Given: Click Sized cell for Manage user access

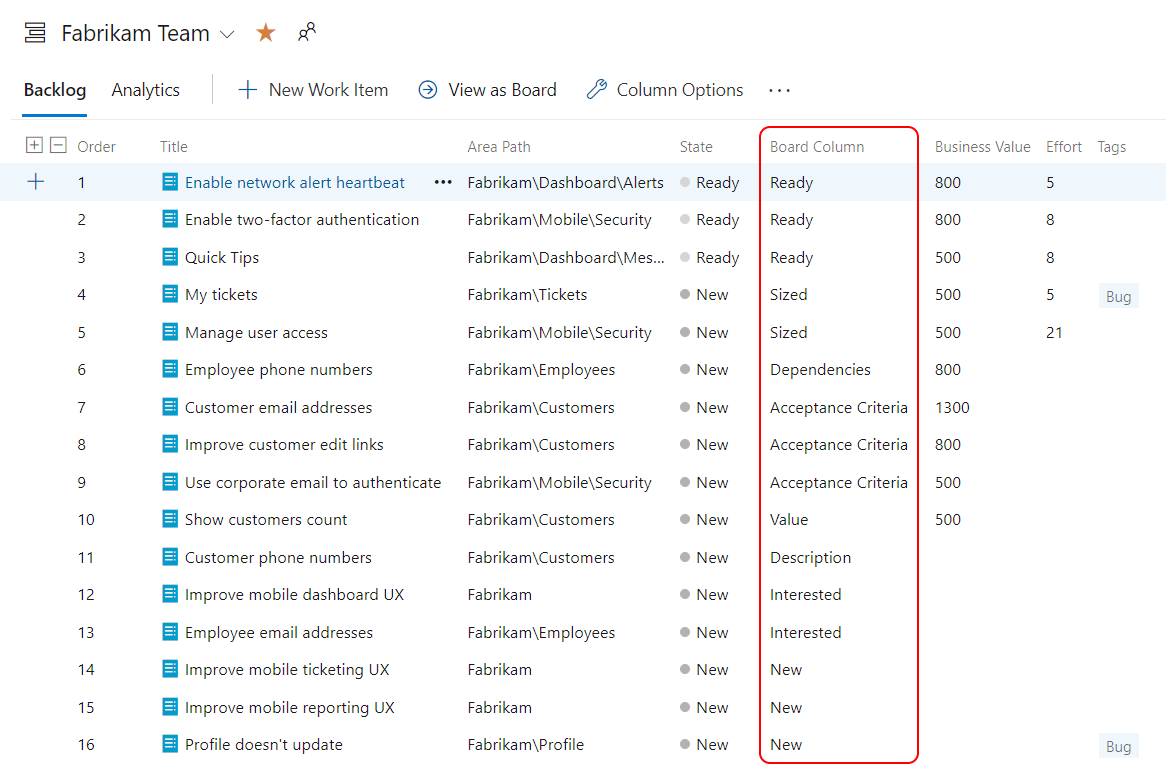Looking at the screenshot, I should (789, 332).
